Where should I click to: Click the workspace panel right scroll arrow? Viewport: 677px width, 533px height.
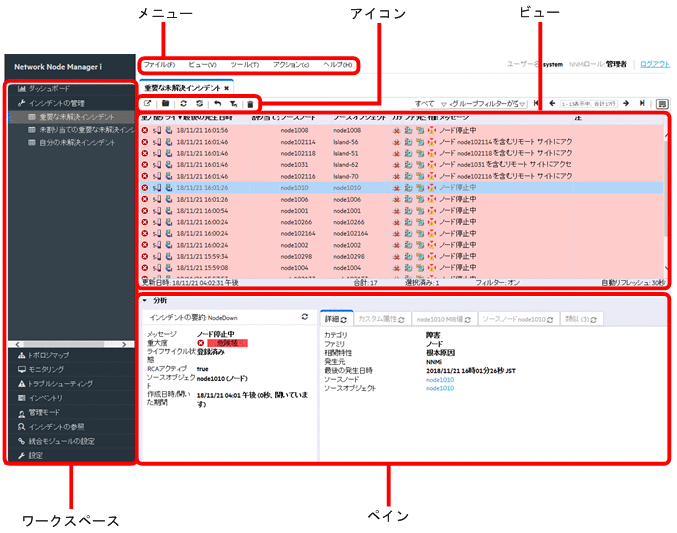tap(124, 344)
